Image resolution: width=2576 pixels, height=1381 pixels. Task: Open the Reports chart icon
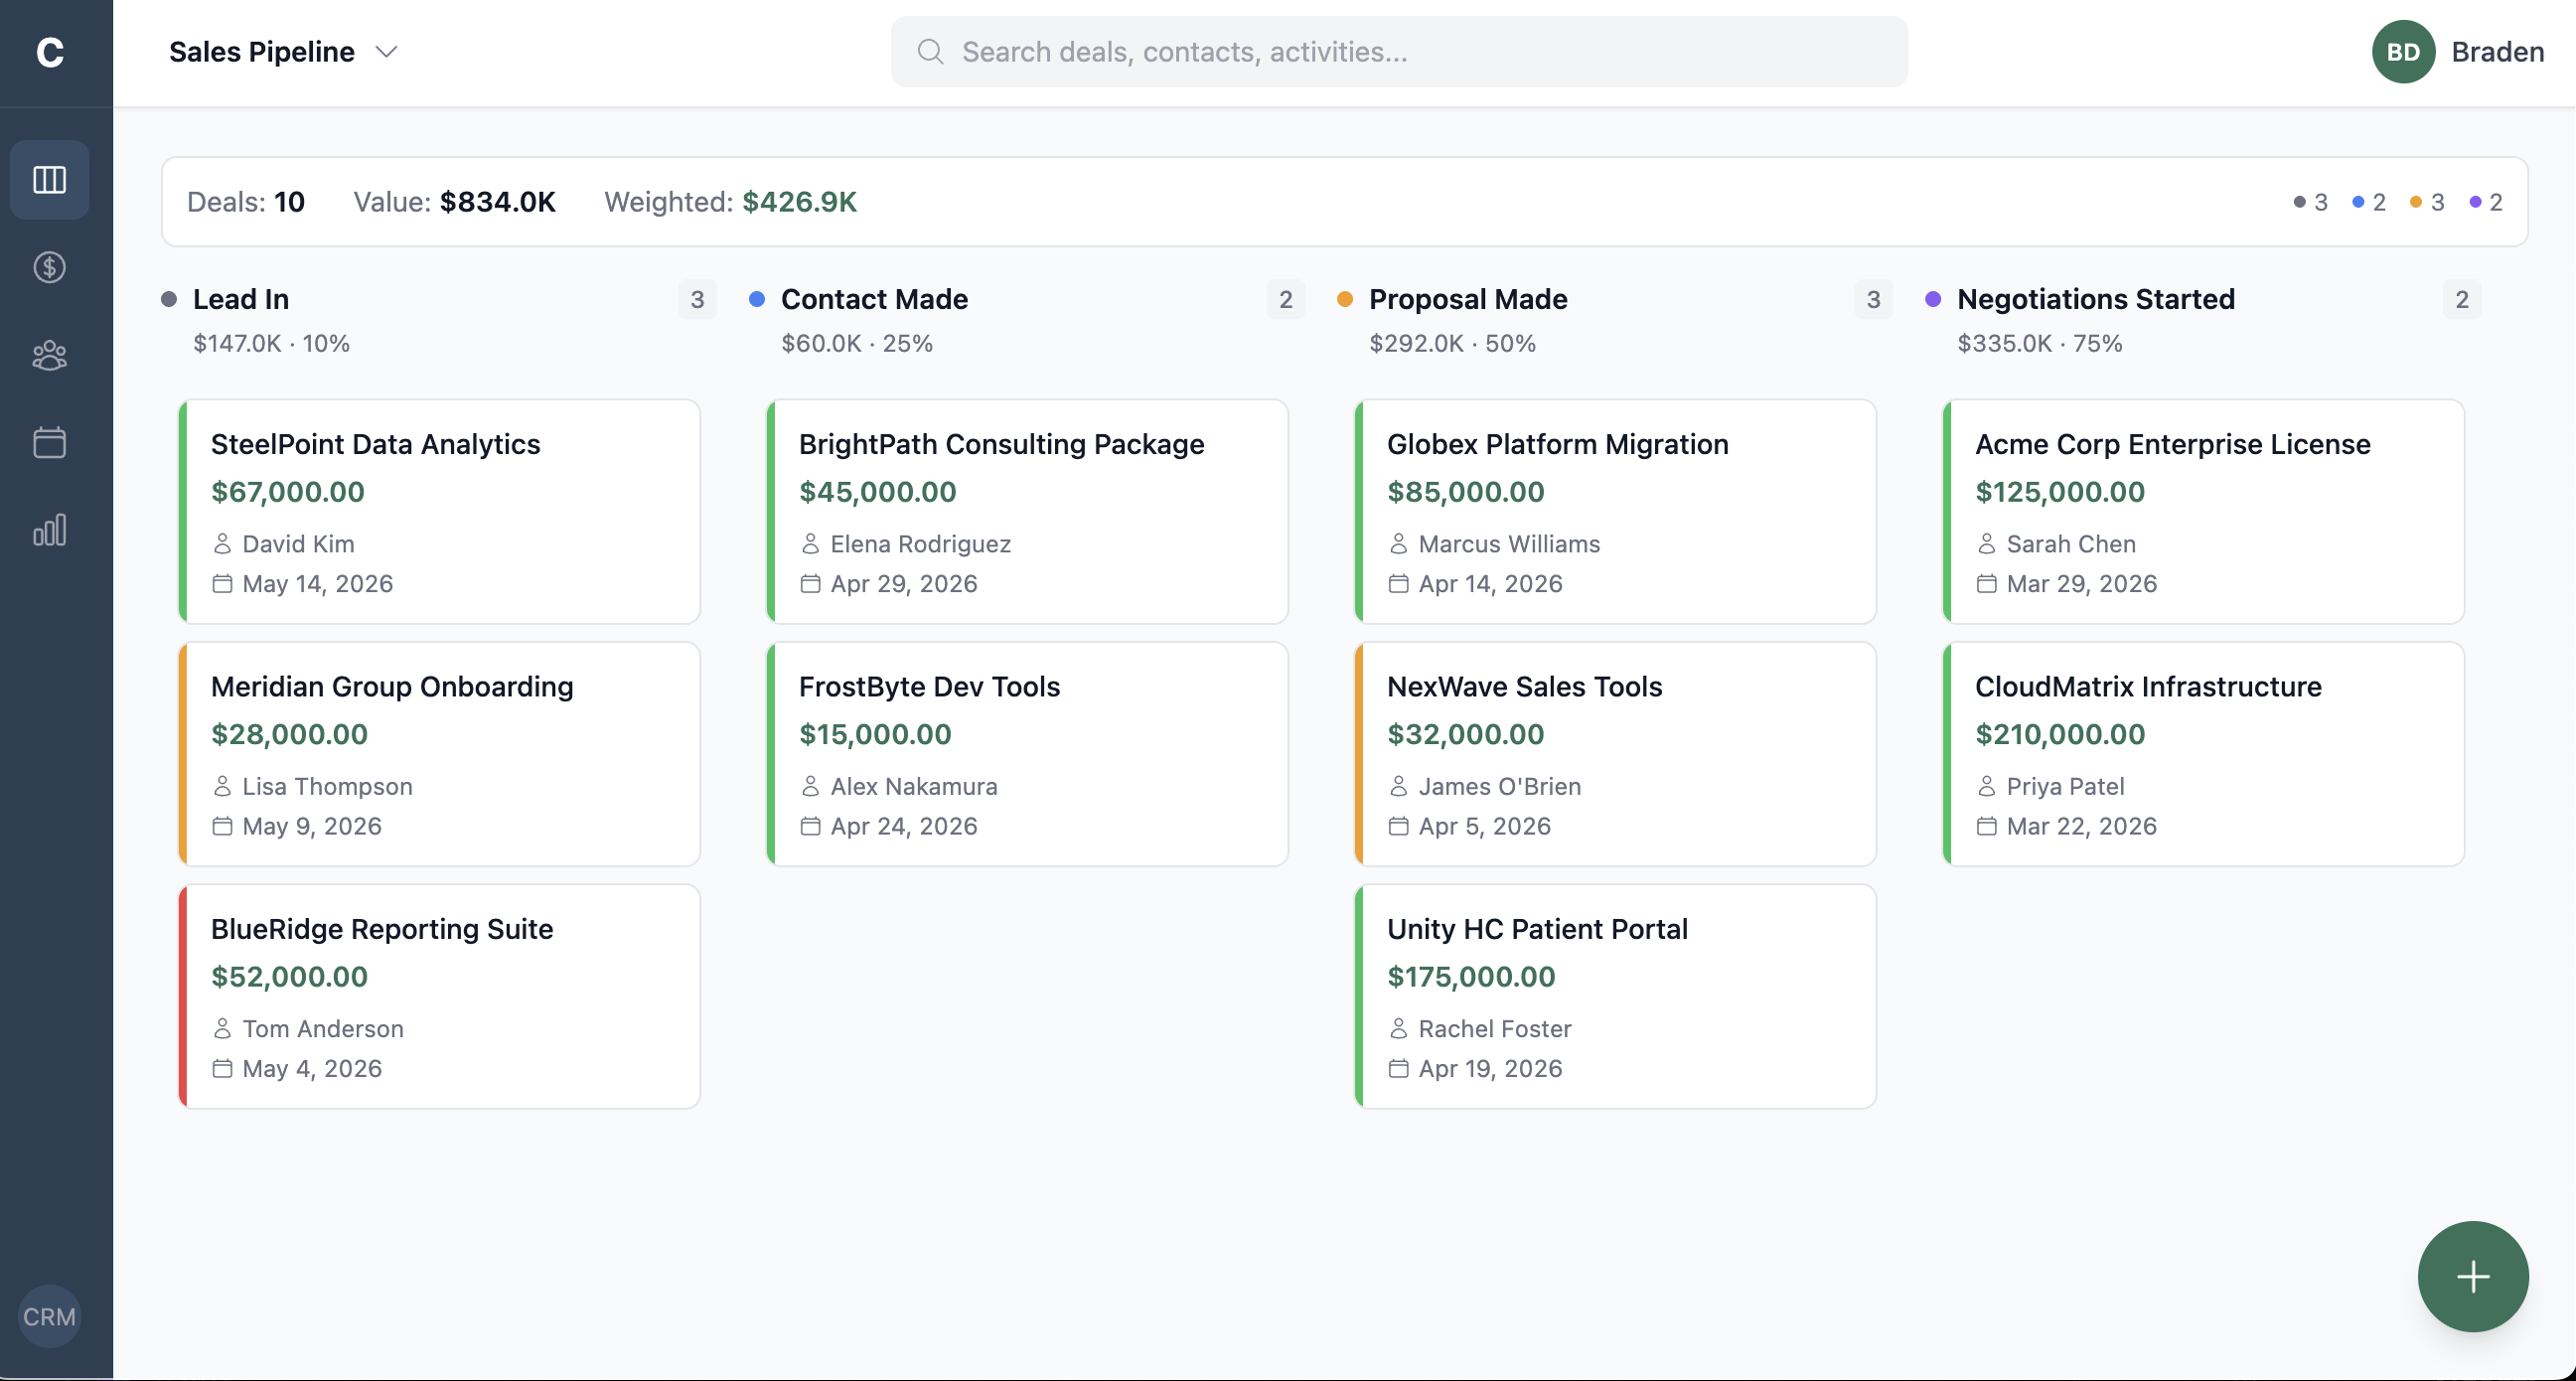pyautogui.click(x=49, y=529)
